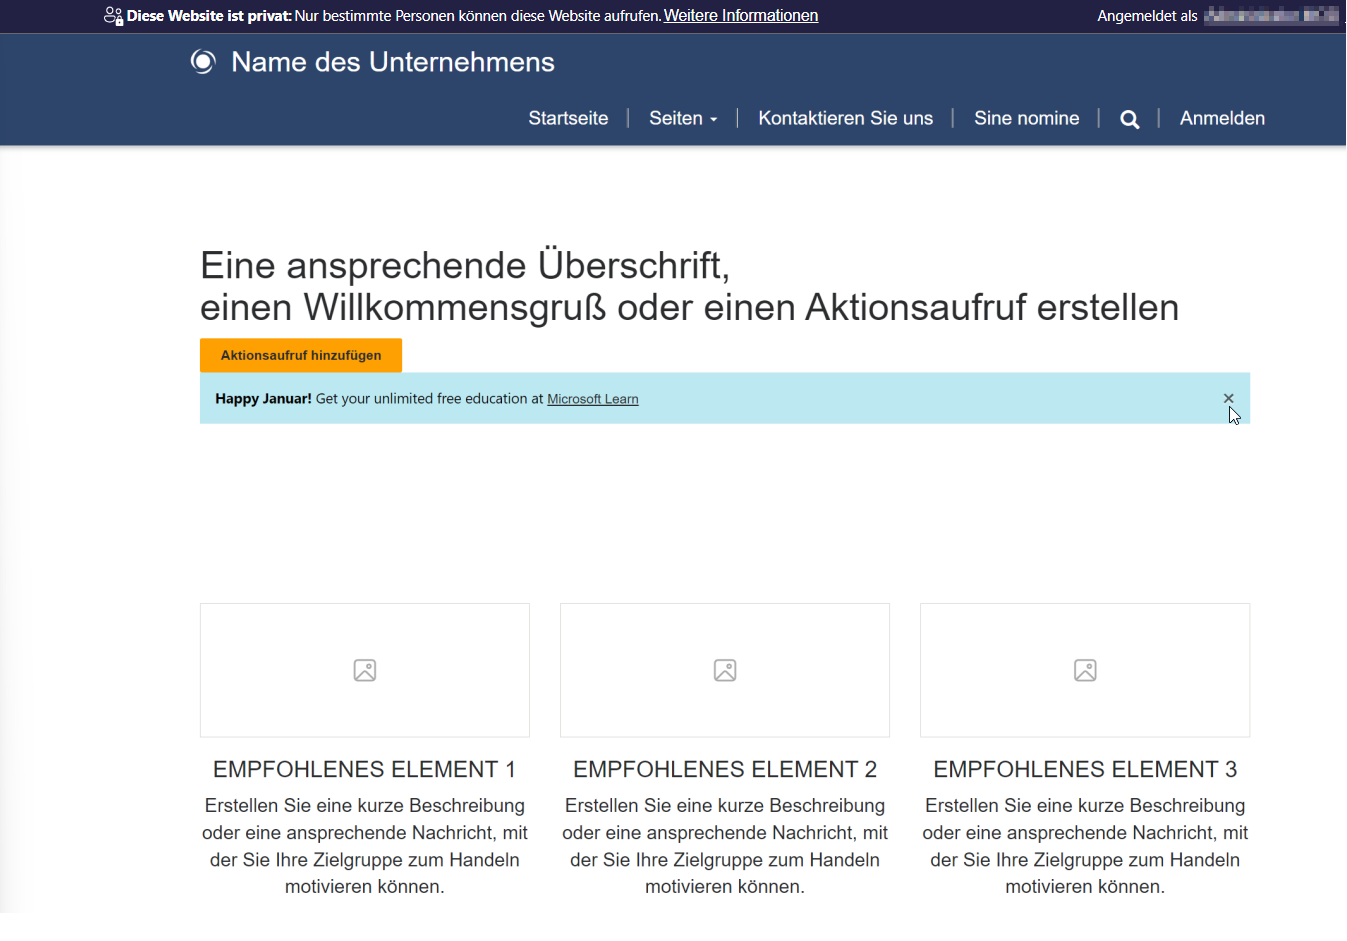Select the EMPFOHLENES ELEMENT 3 heading
The width and height of the screenshot is (1347, 941).
1085,769
